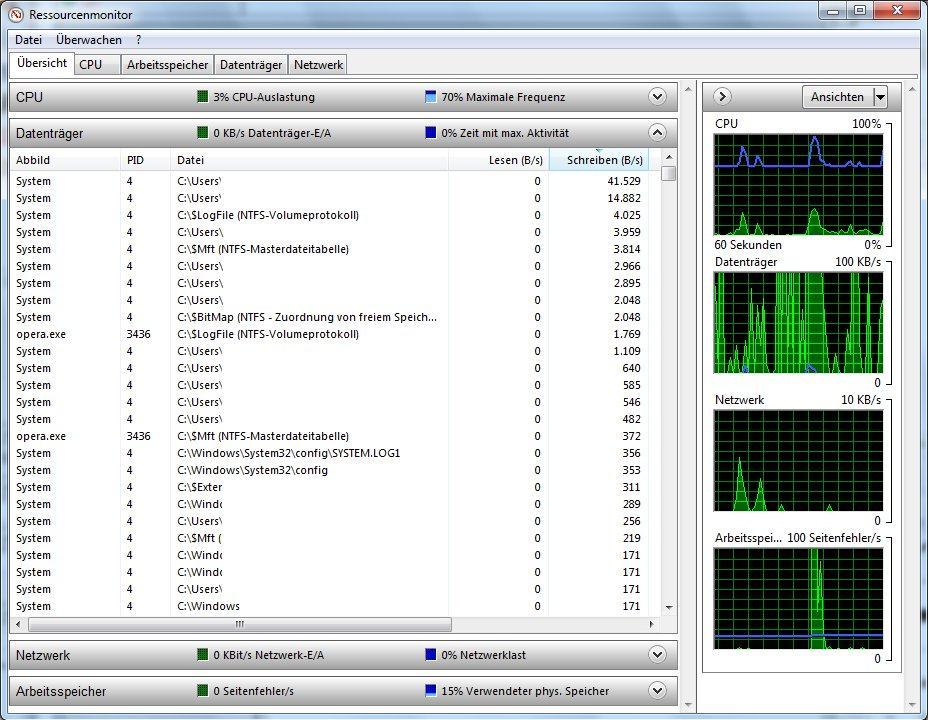Sort by the PID column header

[146, 160]
